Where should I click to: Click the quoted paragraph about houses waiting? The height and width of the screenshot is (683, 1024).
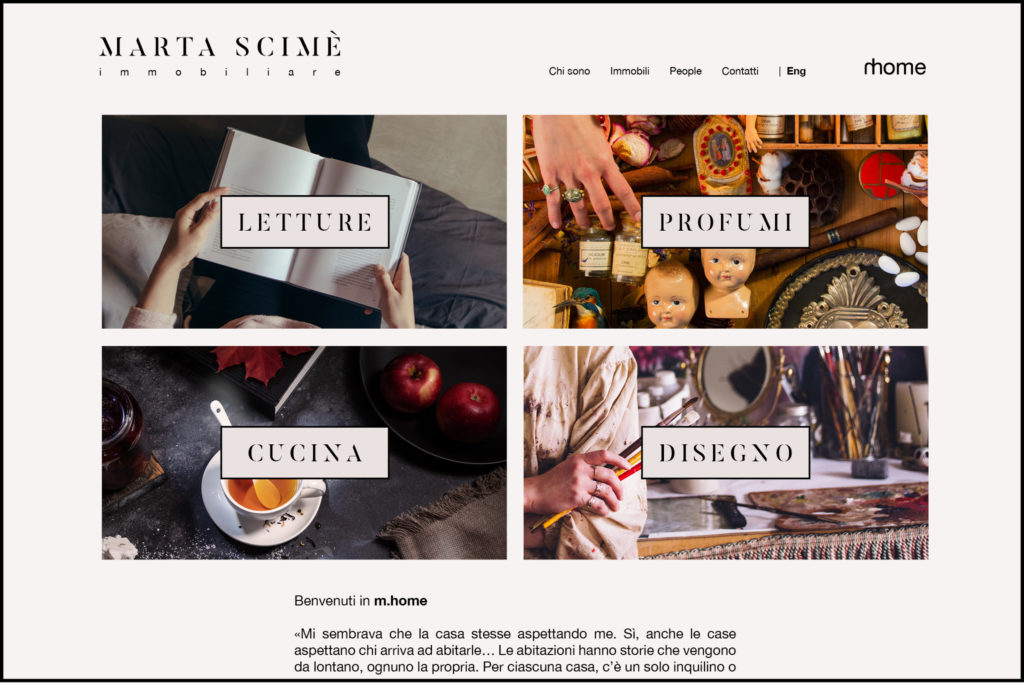(x=515, y=650)
